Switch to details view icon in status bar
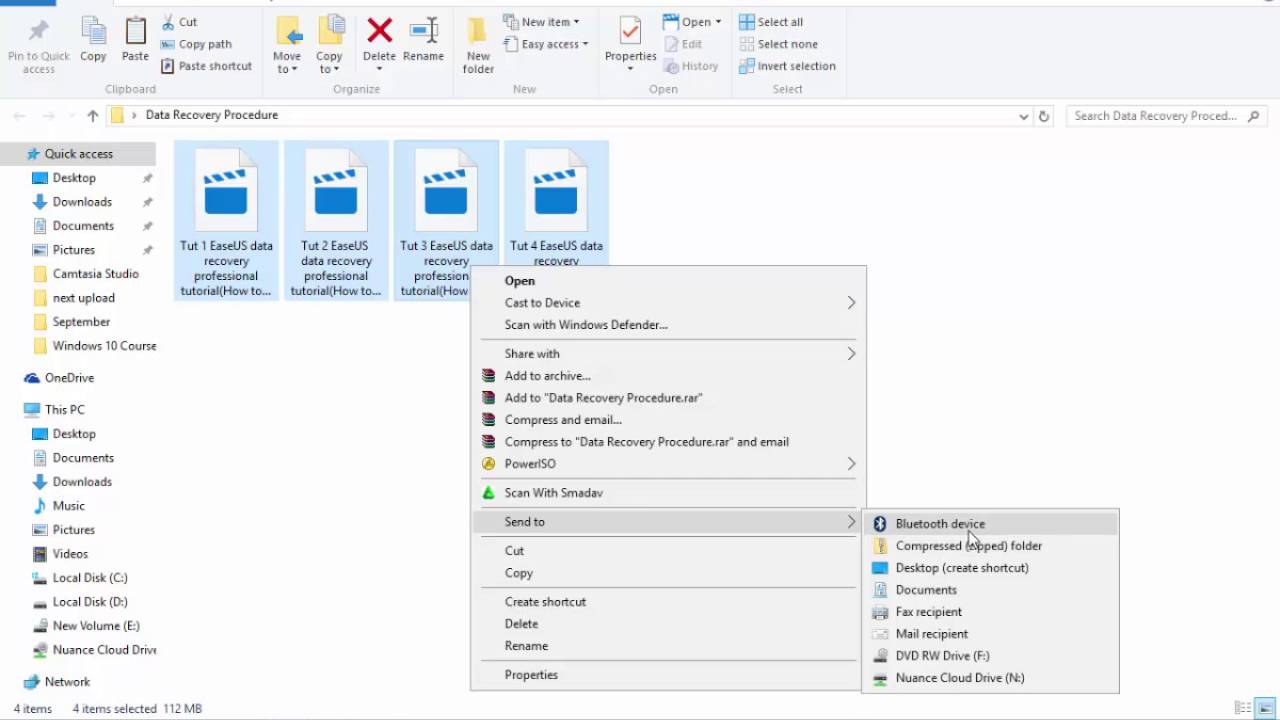 [x=1244, y=708]
